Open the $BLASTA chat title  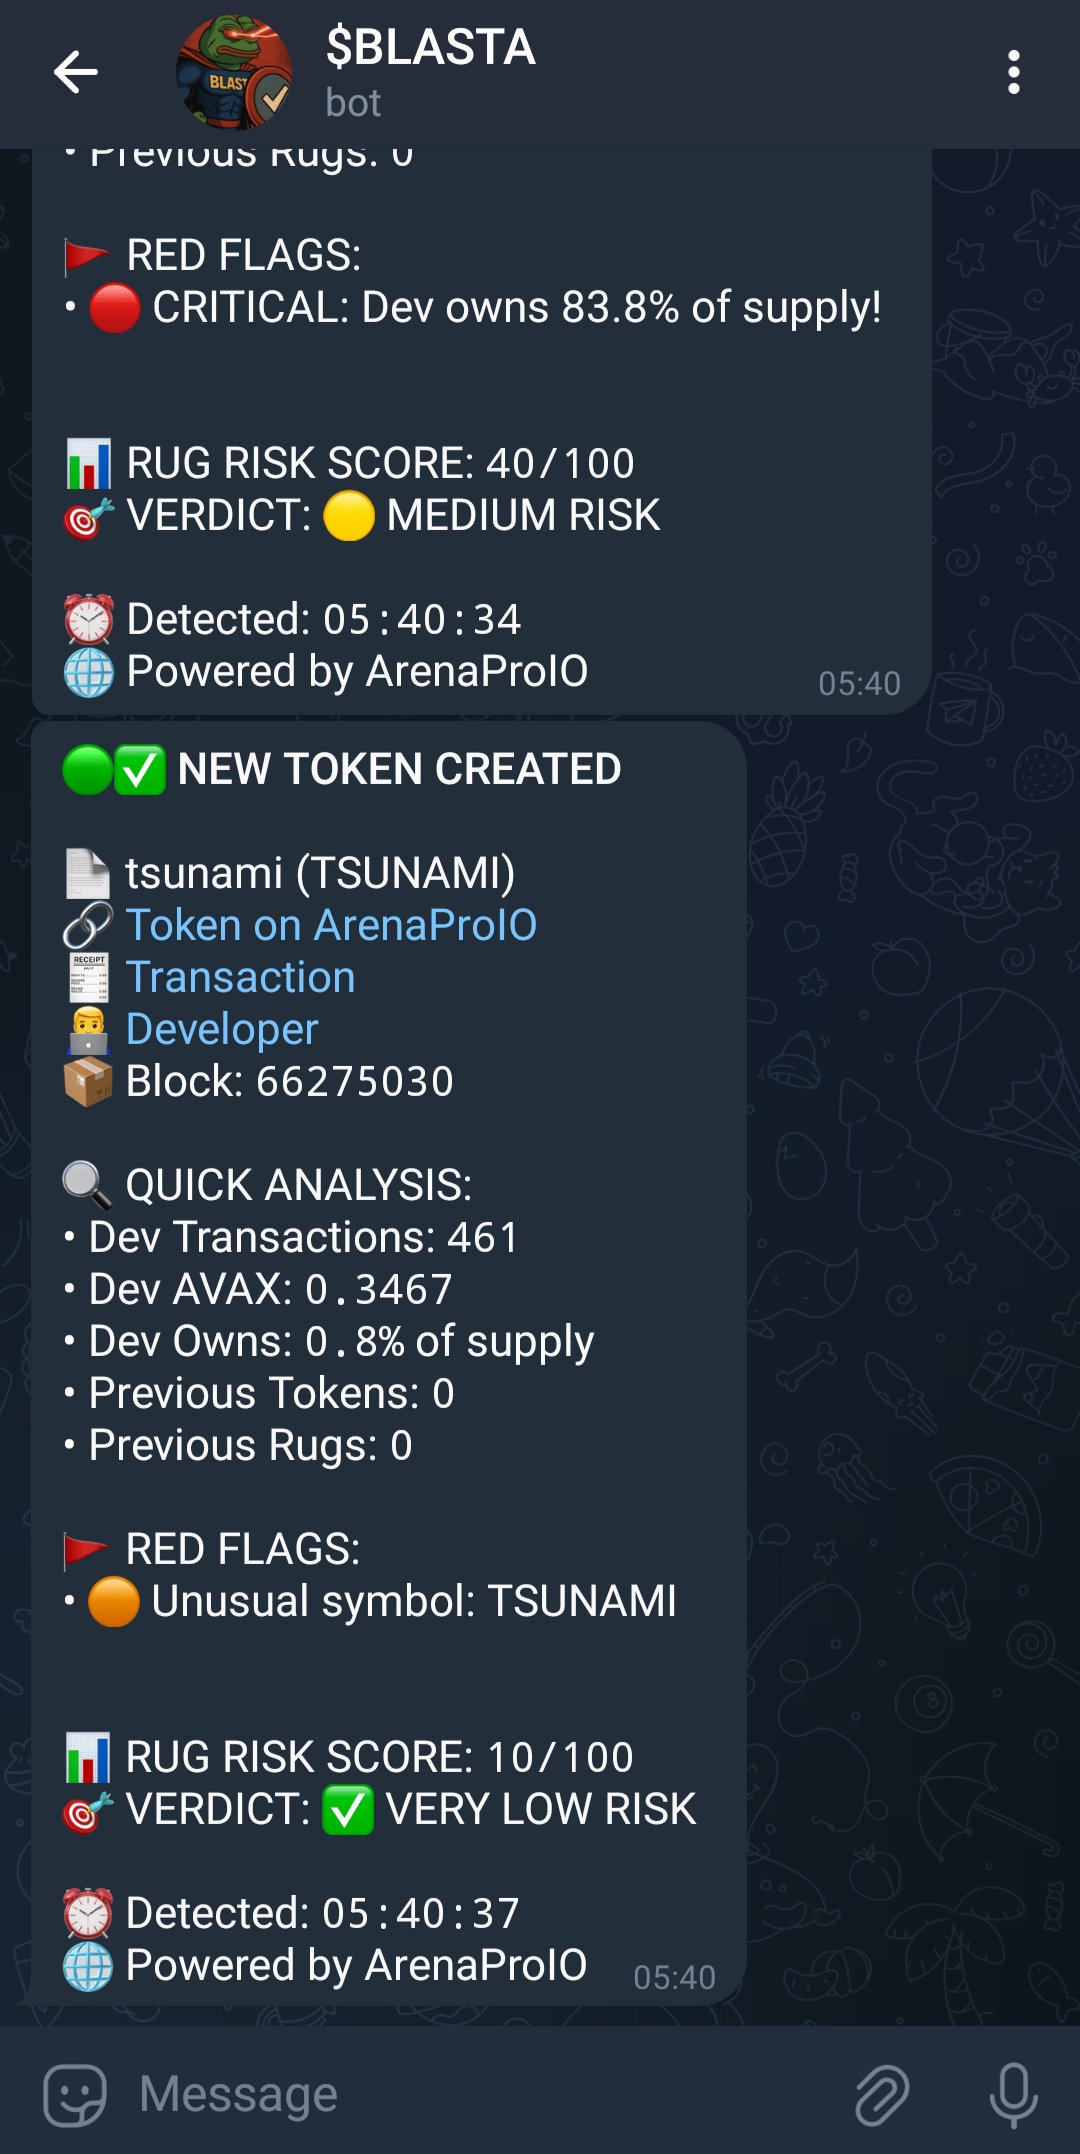tap(431, 47)
